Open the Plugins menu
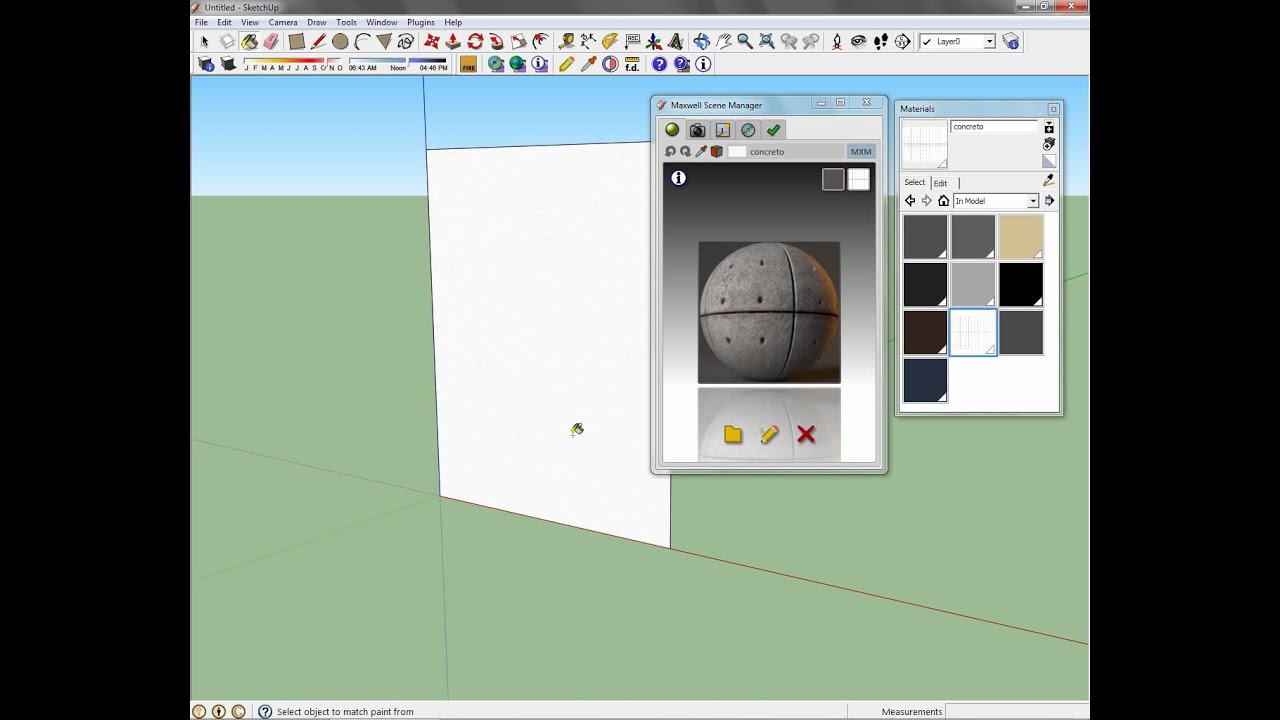Image resolution: width=1280 pixels, height=720 pixels. (x=421, y=22)
